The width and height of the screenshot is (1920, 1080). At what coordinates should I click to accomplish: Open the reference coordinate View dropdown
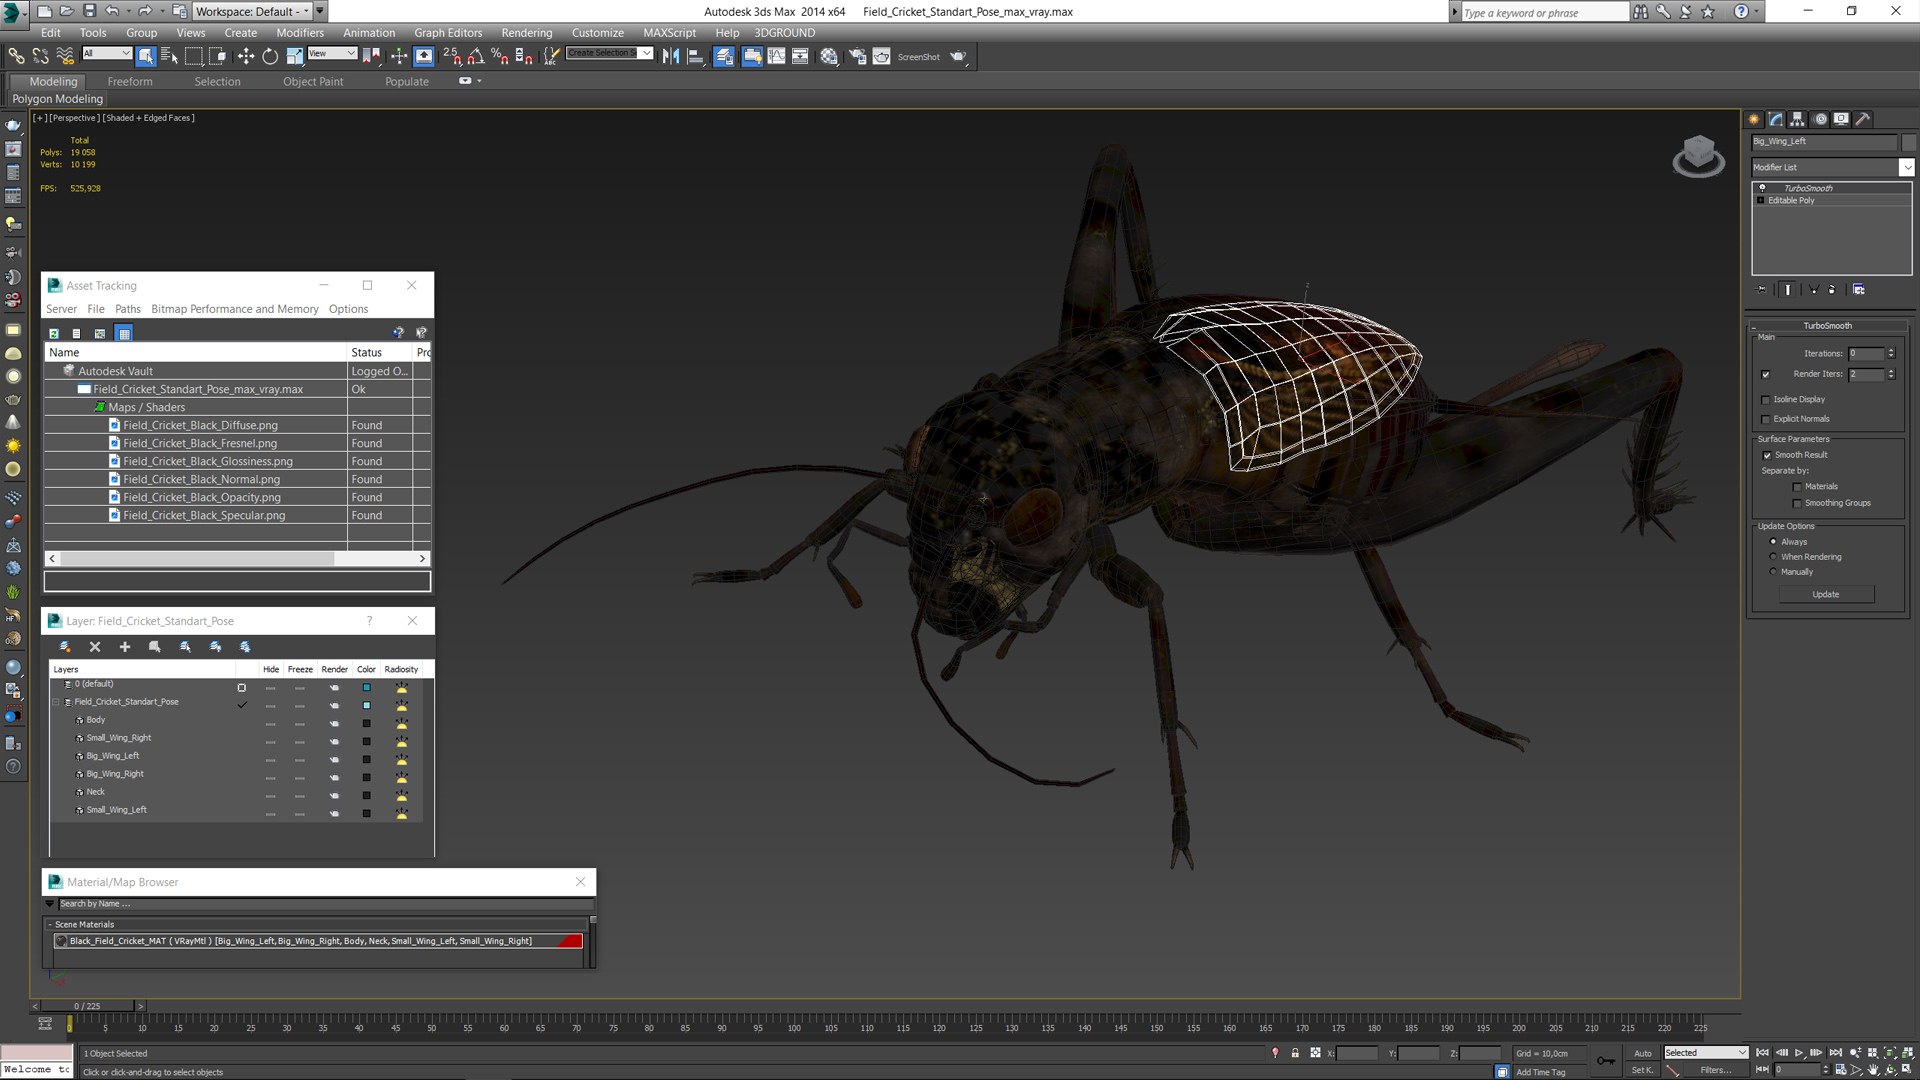point(332,53)
